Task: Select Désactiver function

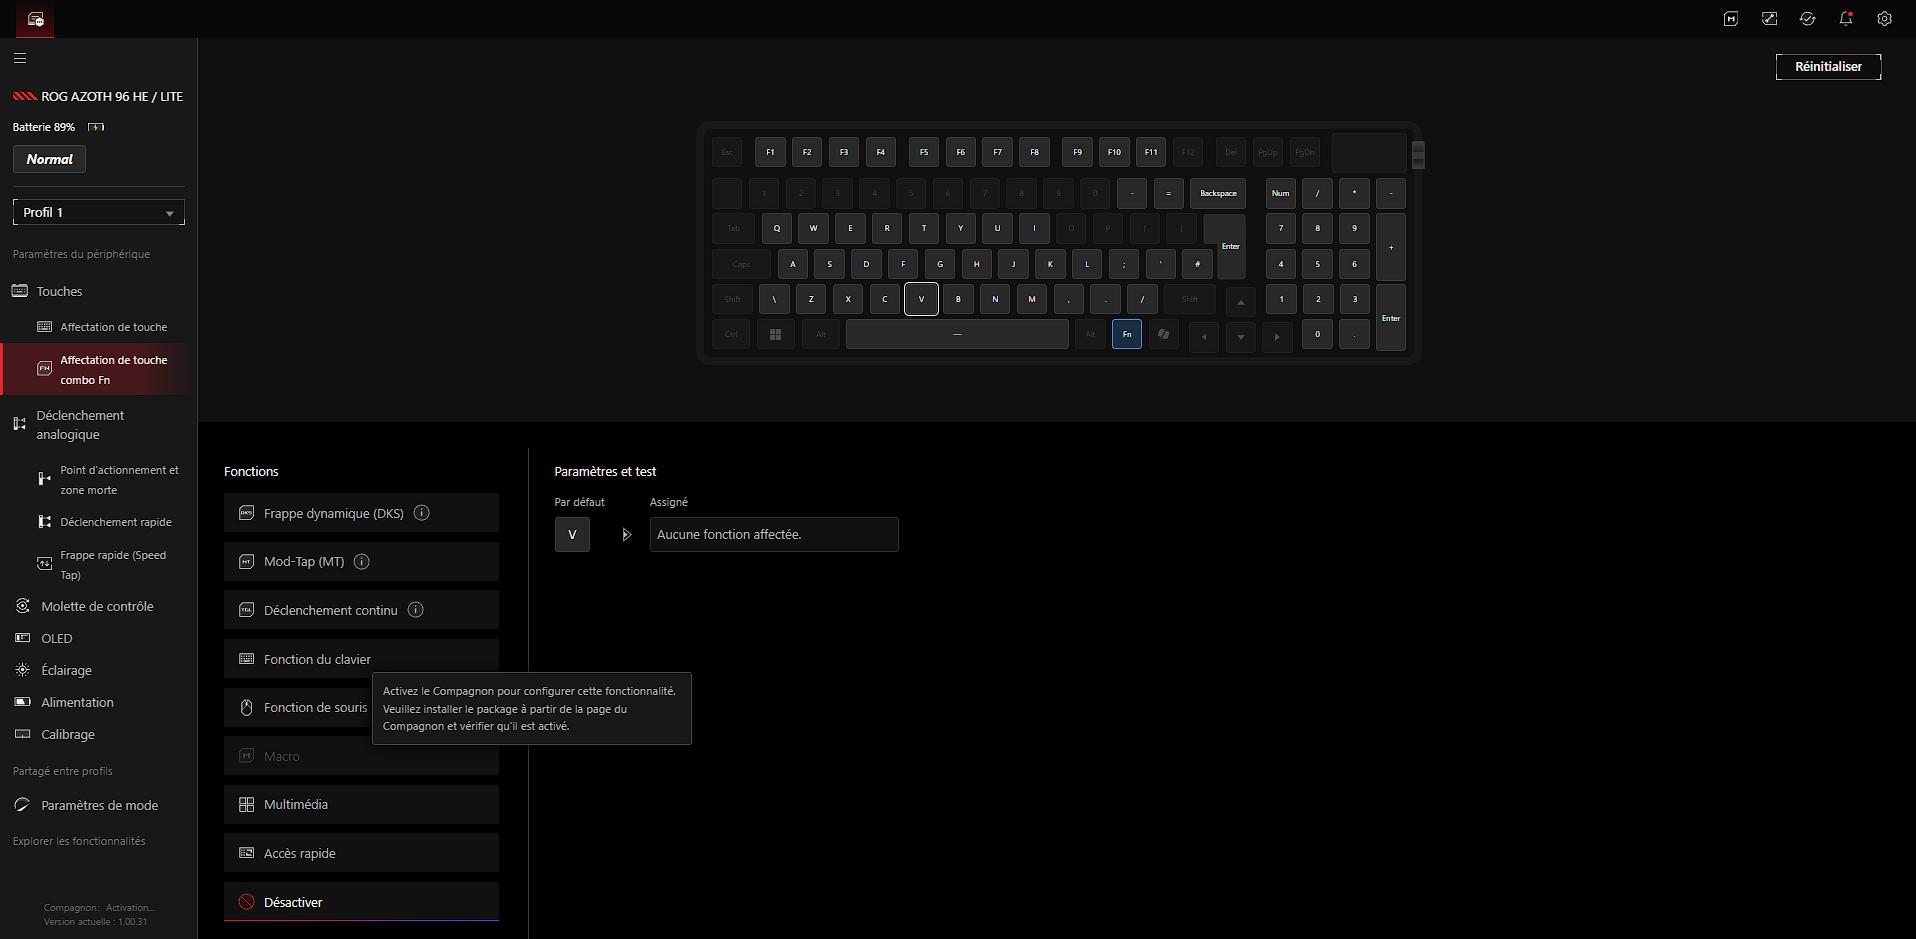Action: [x=361, y=902]
